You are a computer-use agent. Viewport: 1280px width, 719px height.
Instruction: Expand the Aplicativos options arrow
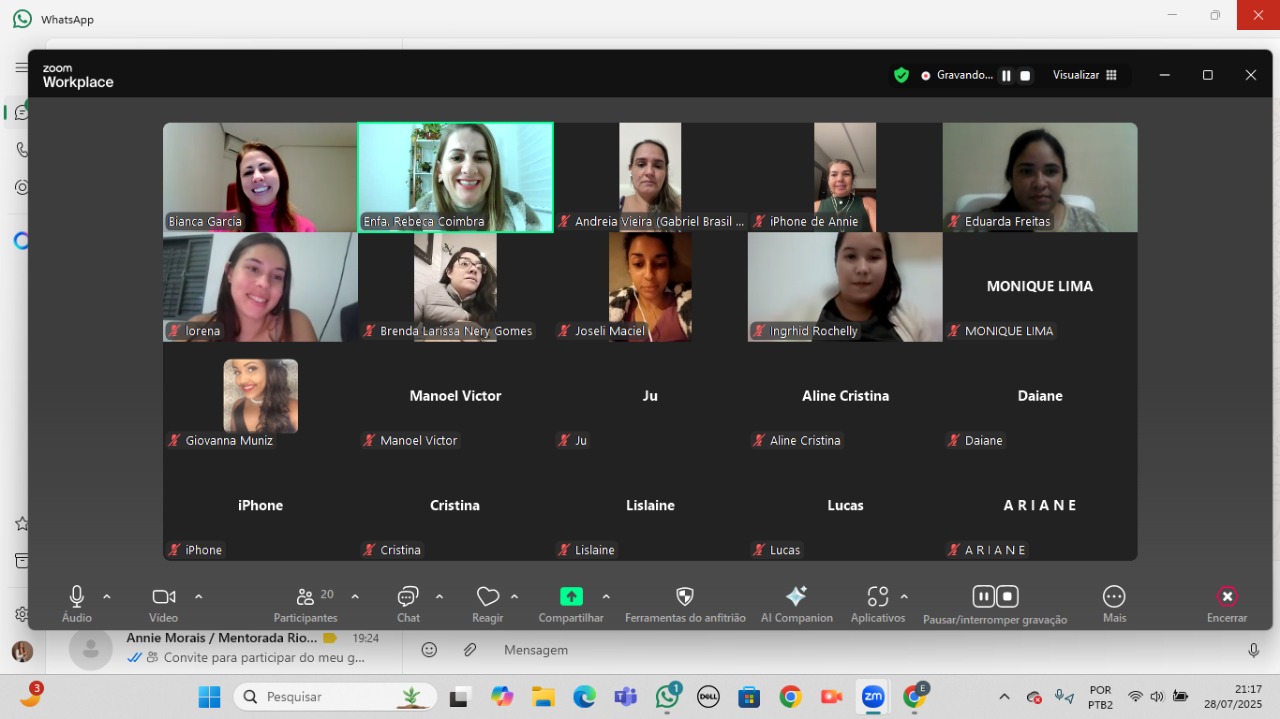coord(904,596)
